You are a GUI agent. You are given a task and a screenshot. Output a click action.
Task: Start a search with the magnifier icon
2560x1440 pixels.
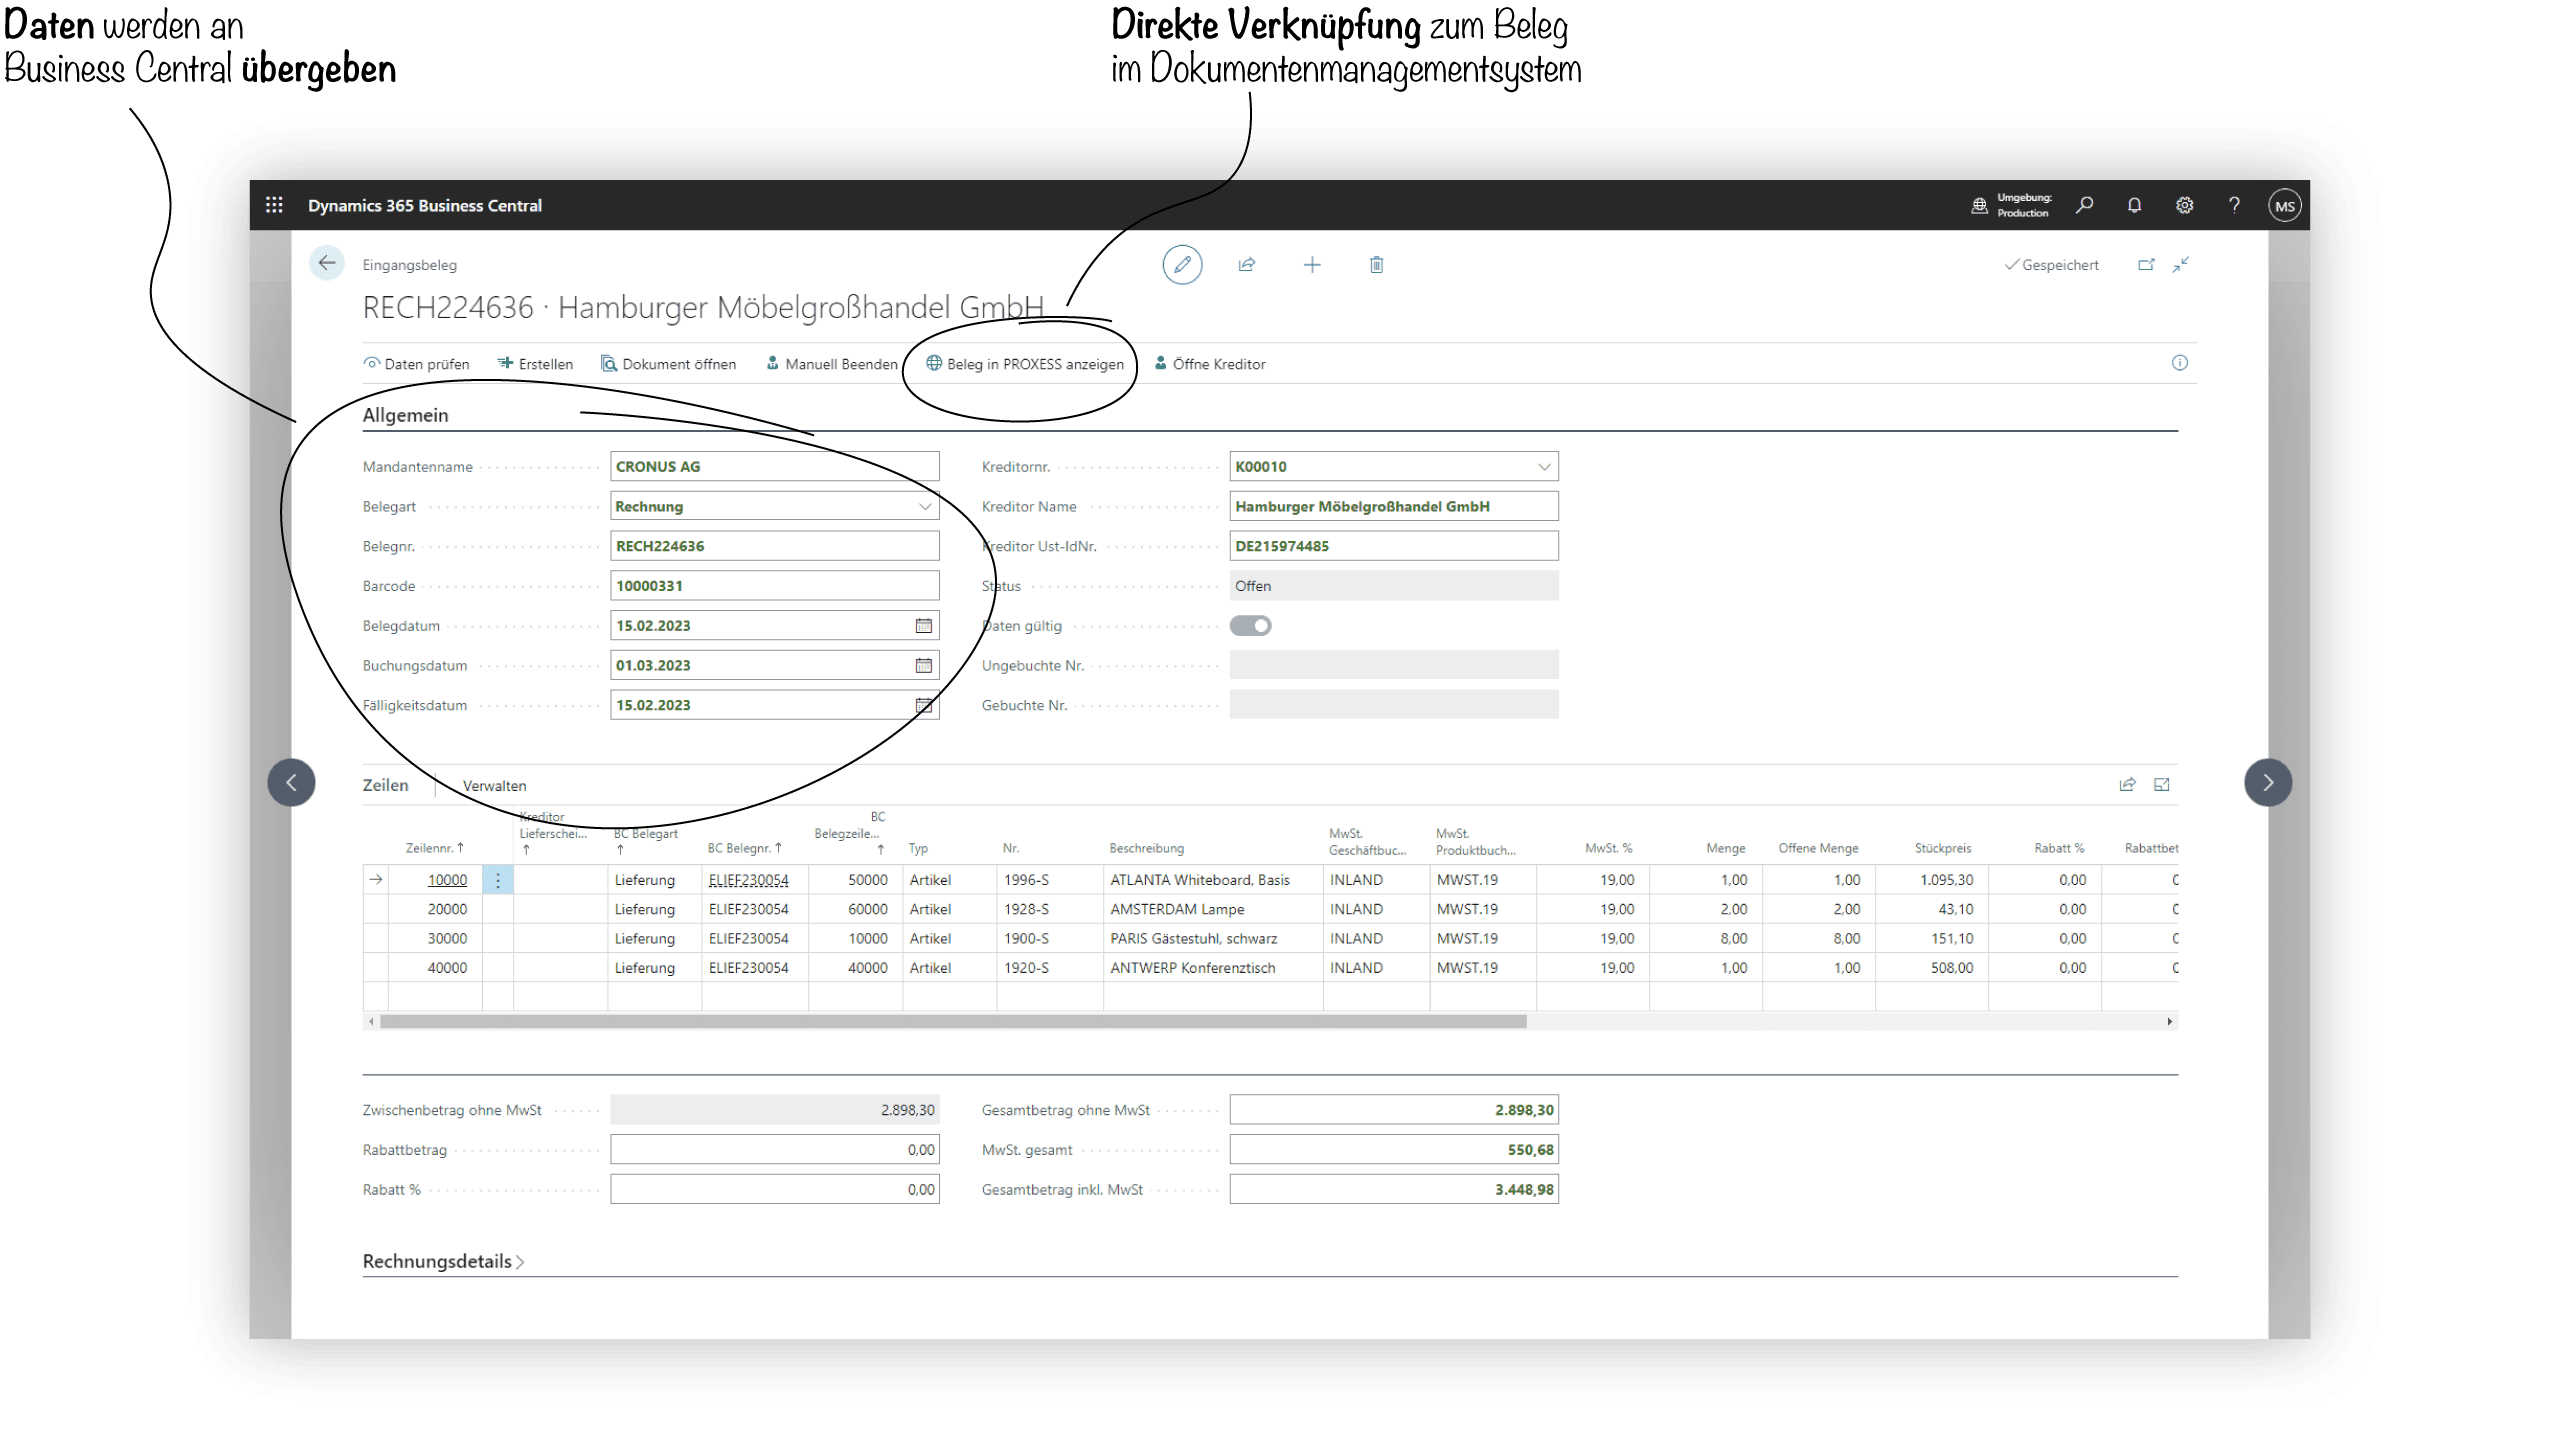[2086, 205]
